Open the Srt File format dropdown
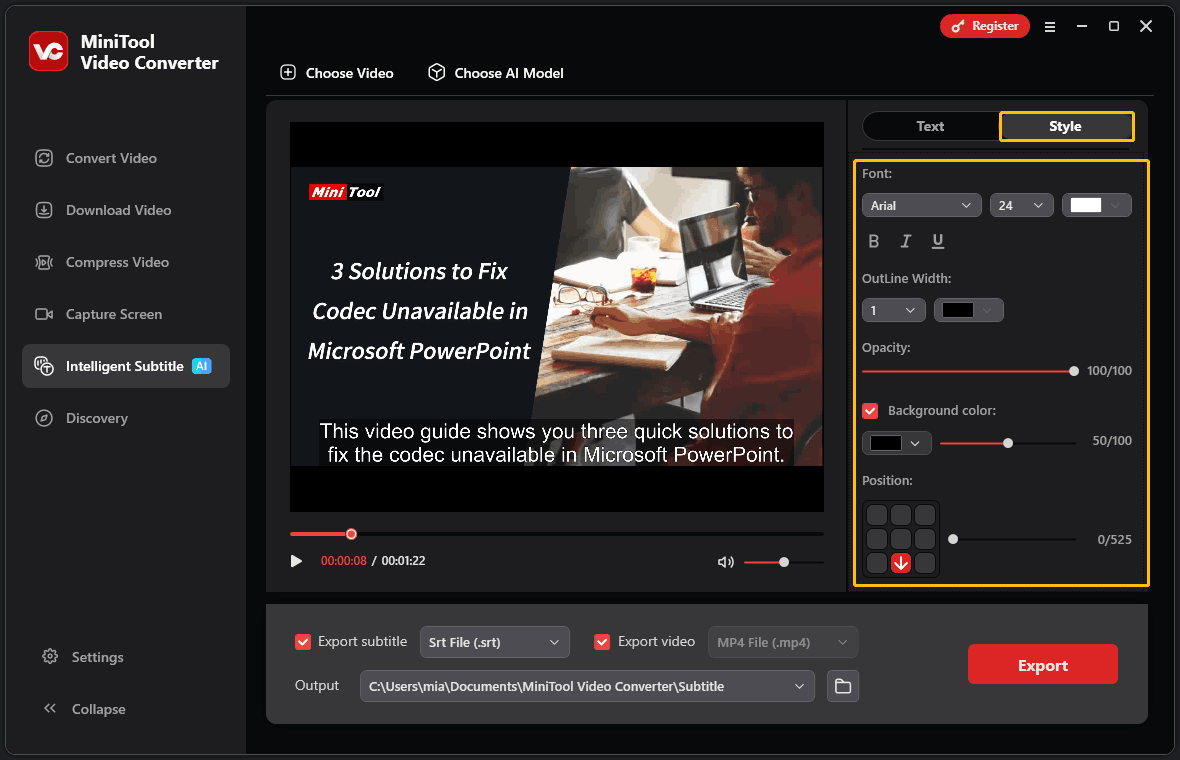1180x760 pixels. coord(494,642)
